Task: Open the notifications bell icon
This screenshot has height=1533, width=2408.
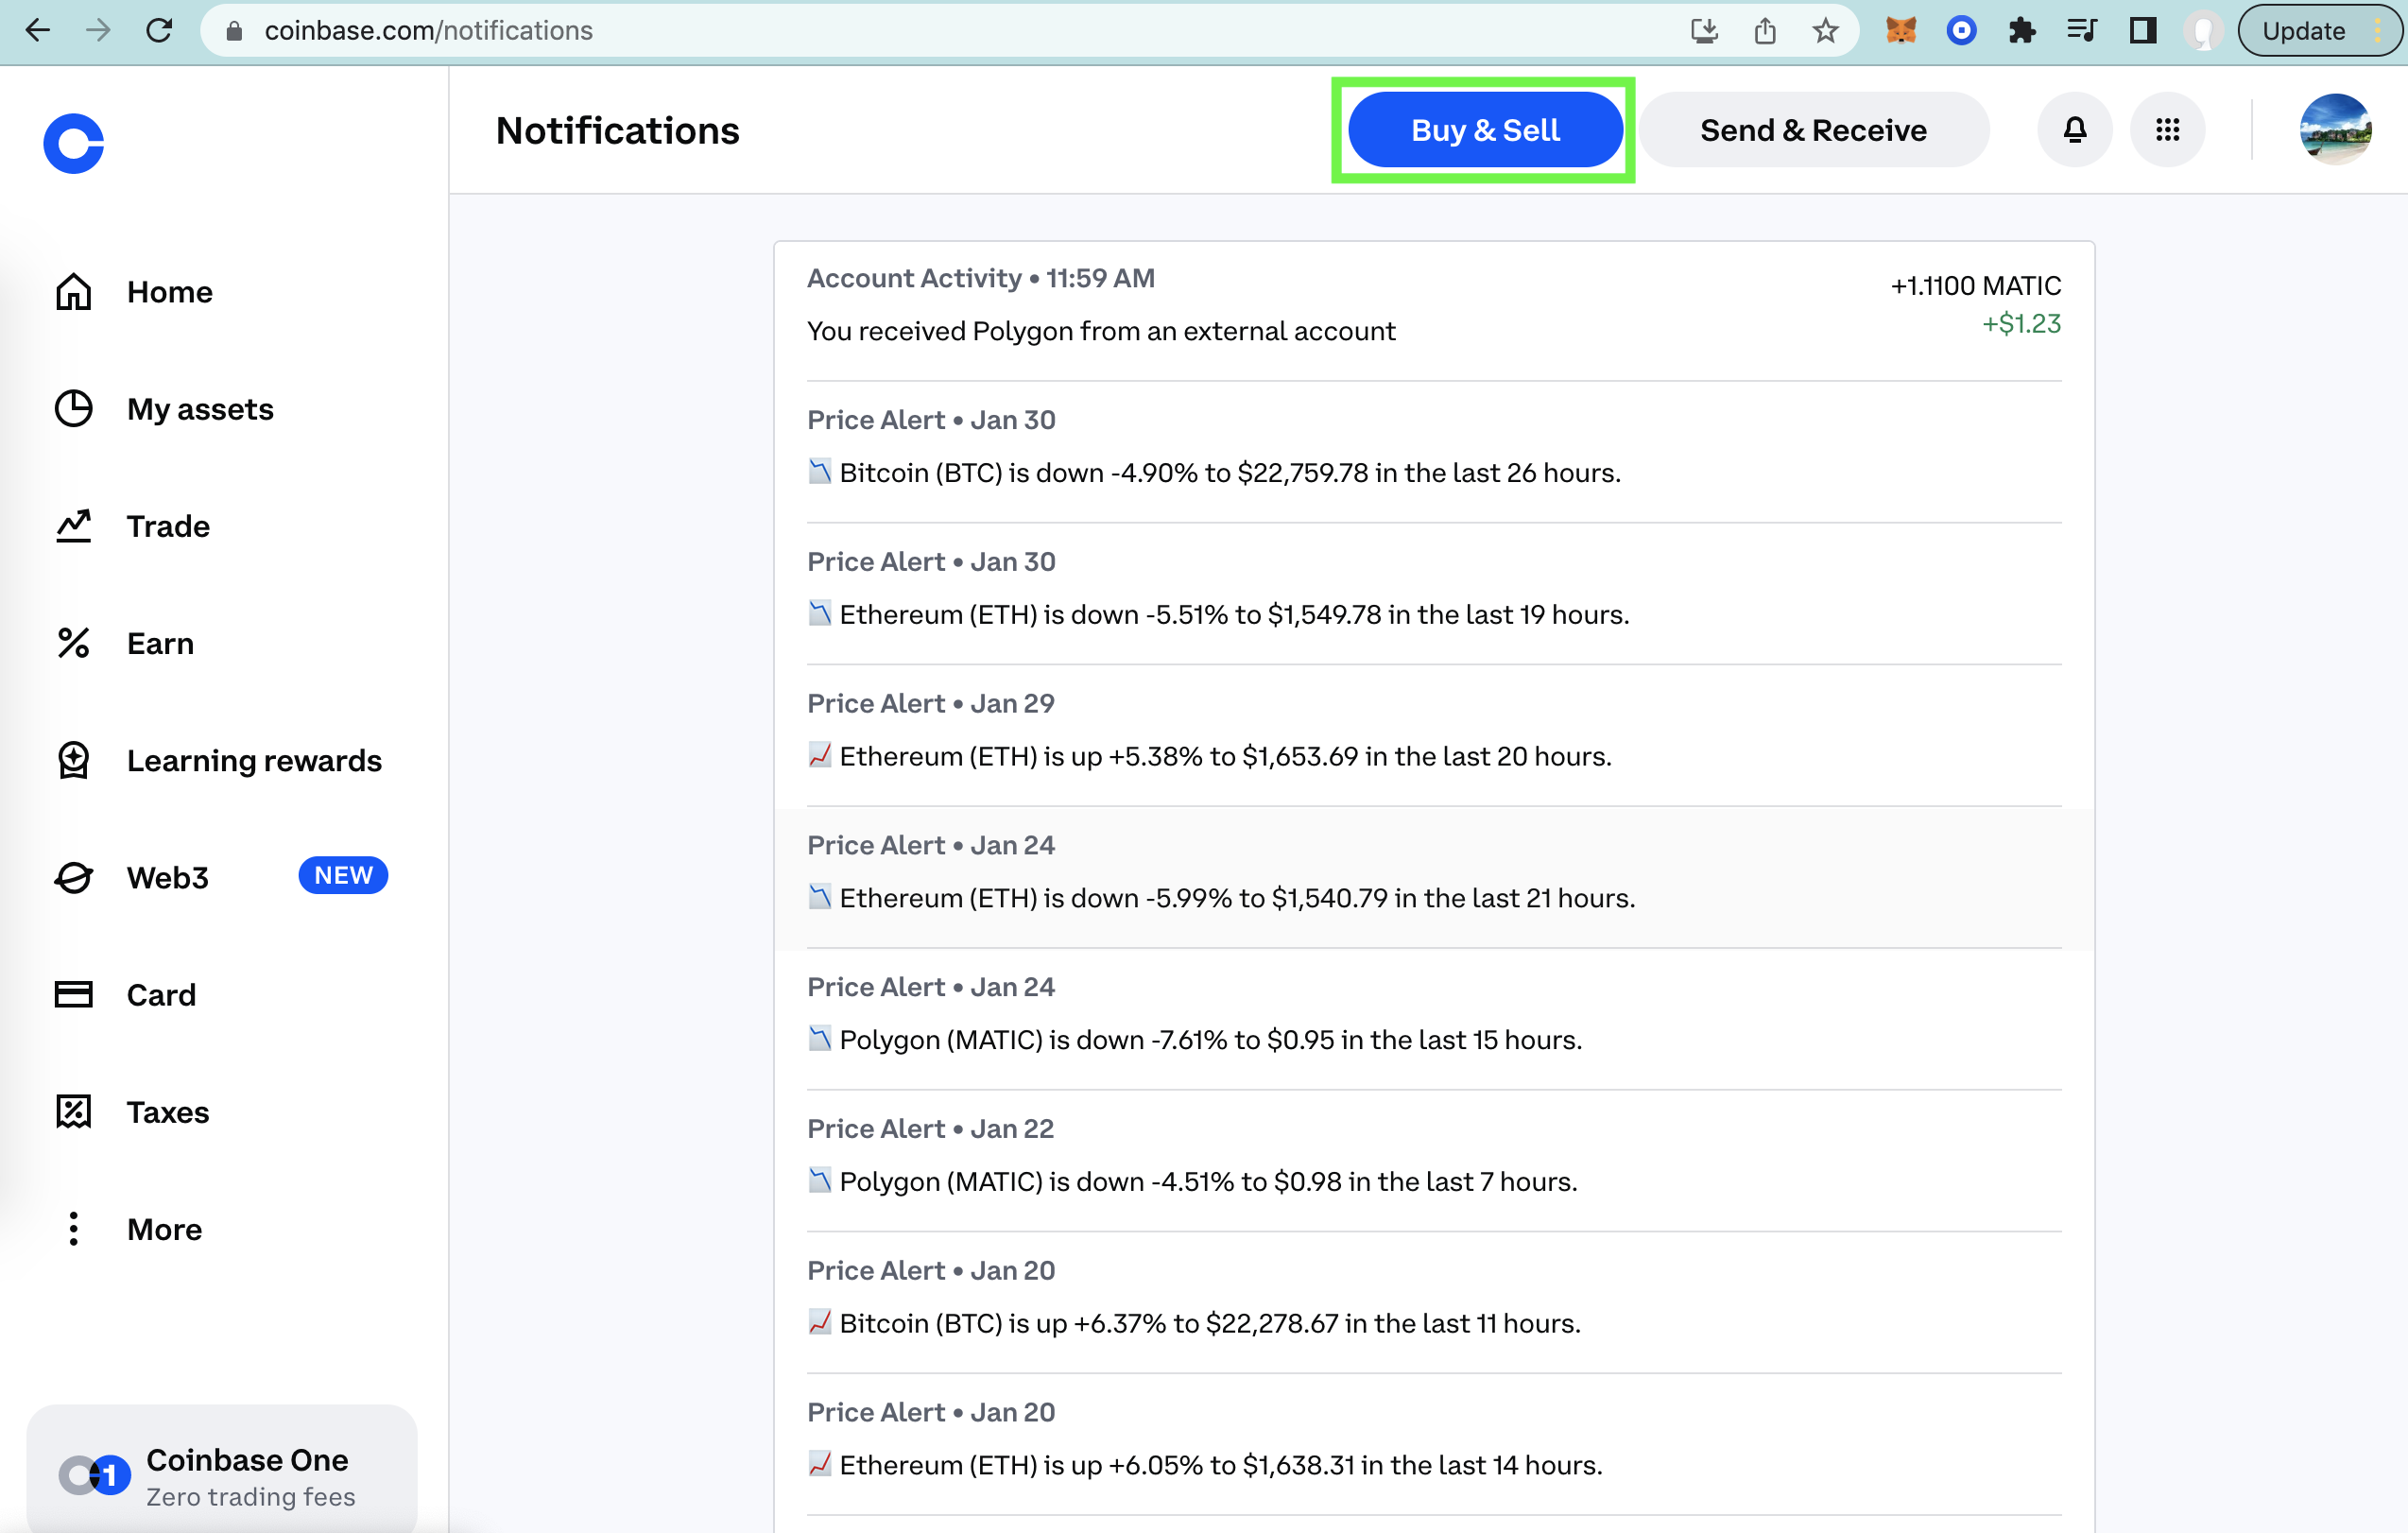Action: click(x=2075, y=130)
